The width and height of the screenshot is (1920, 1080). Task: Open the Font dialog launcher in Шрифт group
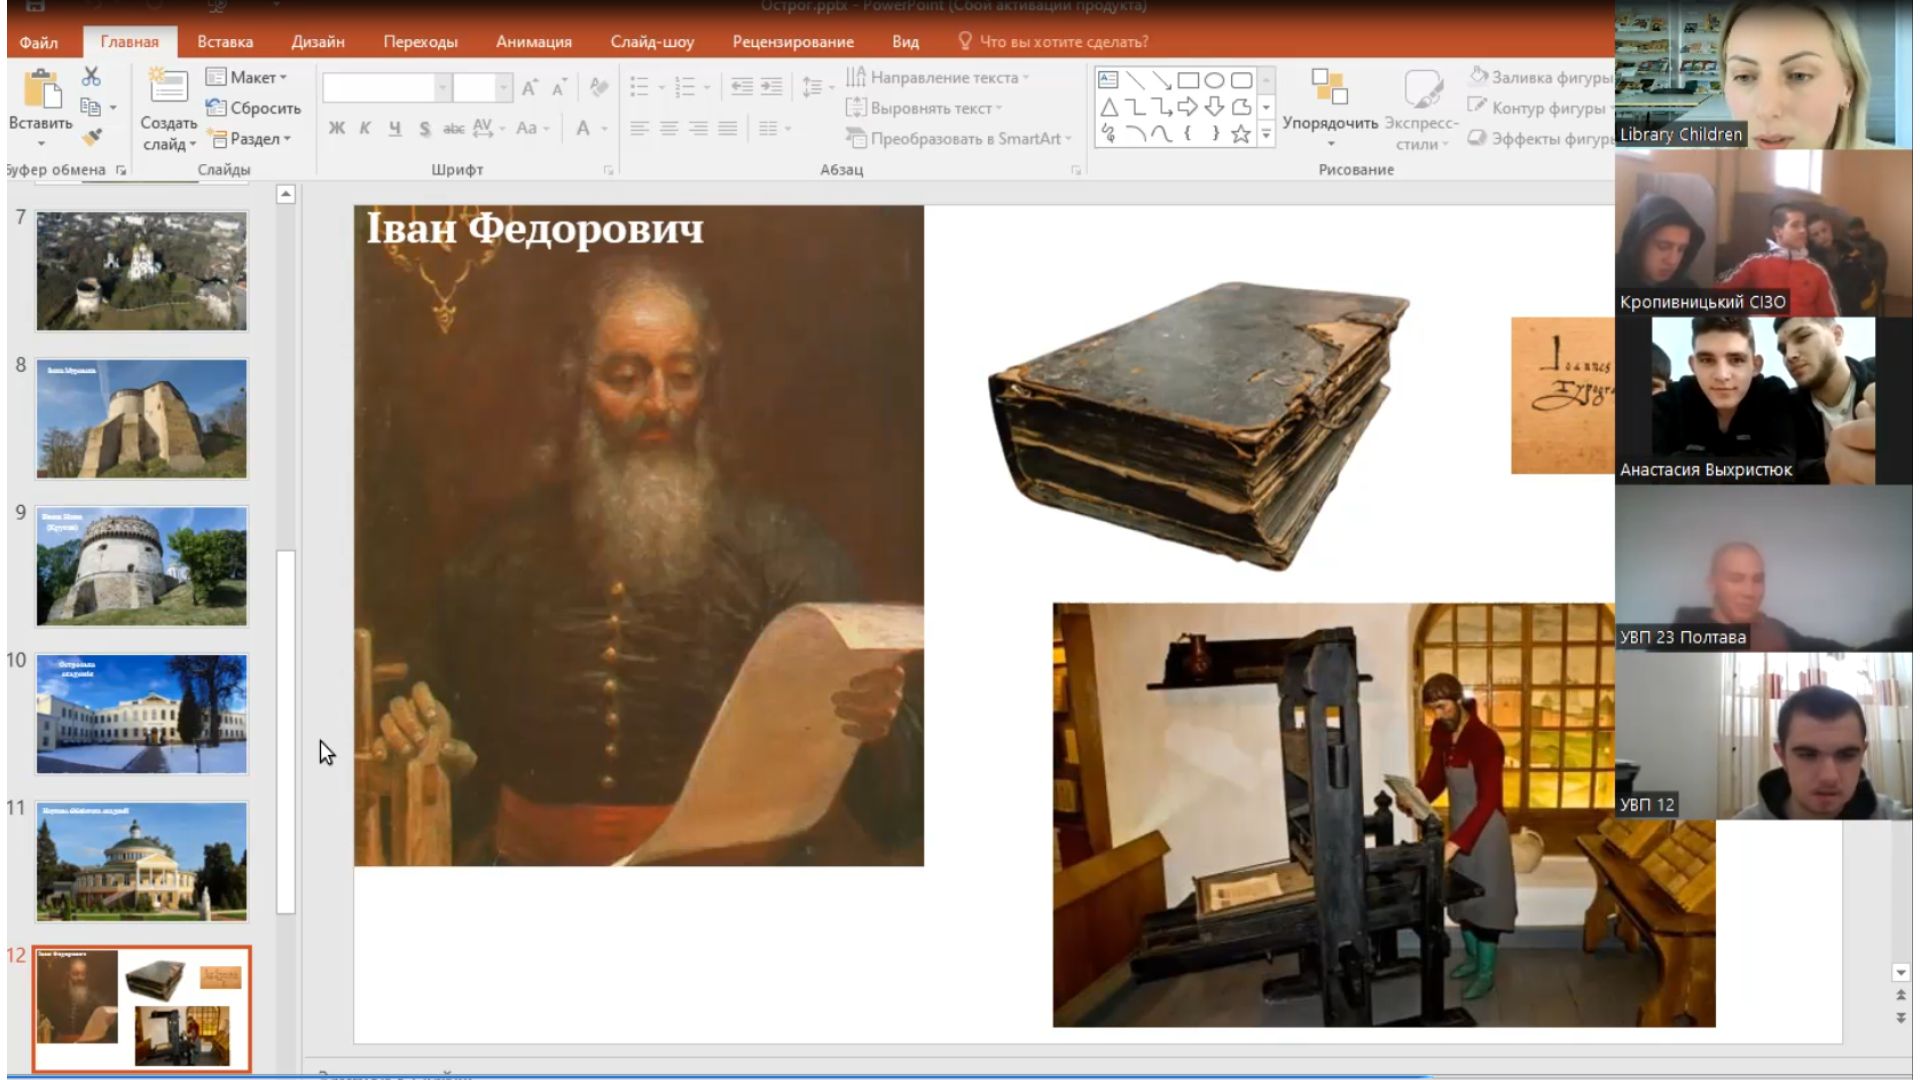[x=608, y=170]
